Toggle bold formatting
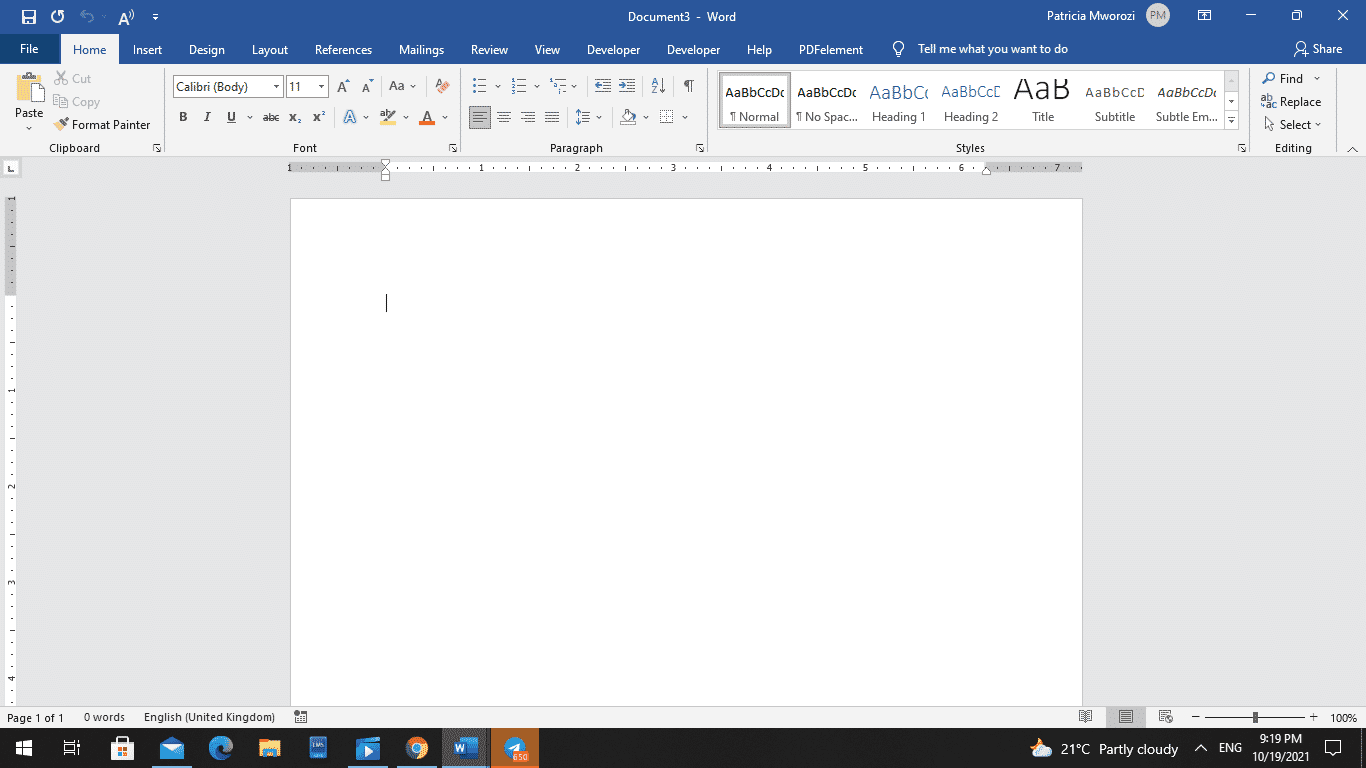 [x=183, y=117]
